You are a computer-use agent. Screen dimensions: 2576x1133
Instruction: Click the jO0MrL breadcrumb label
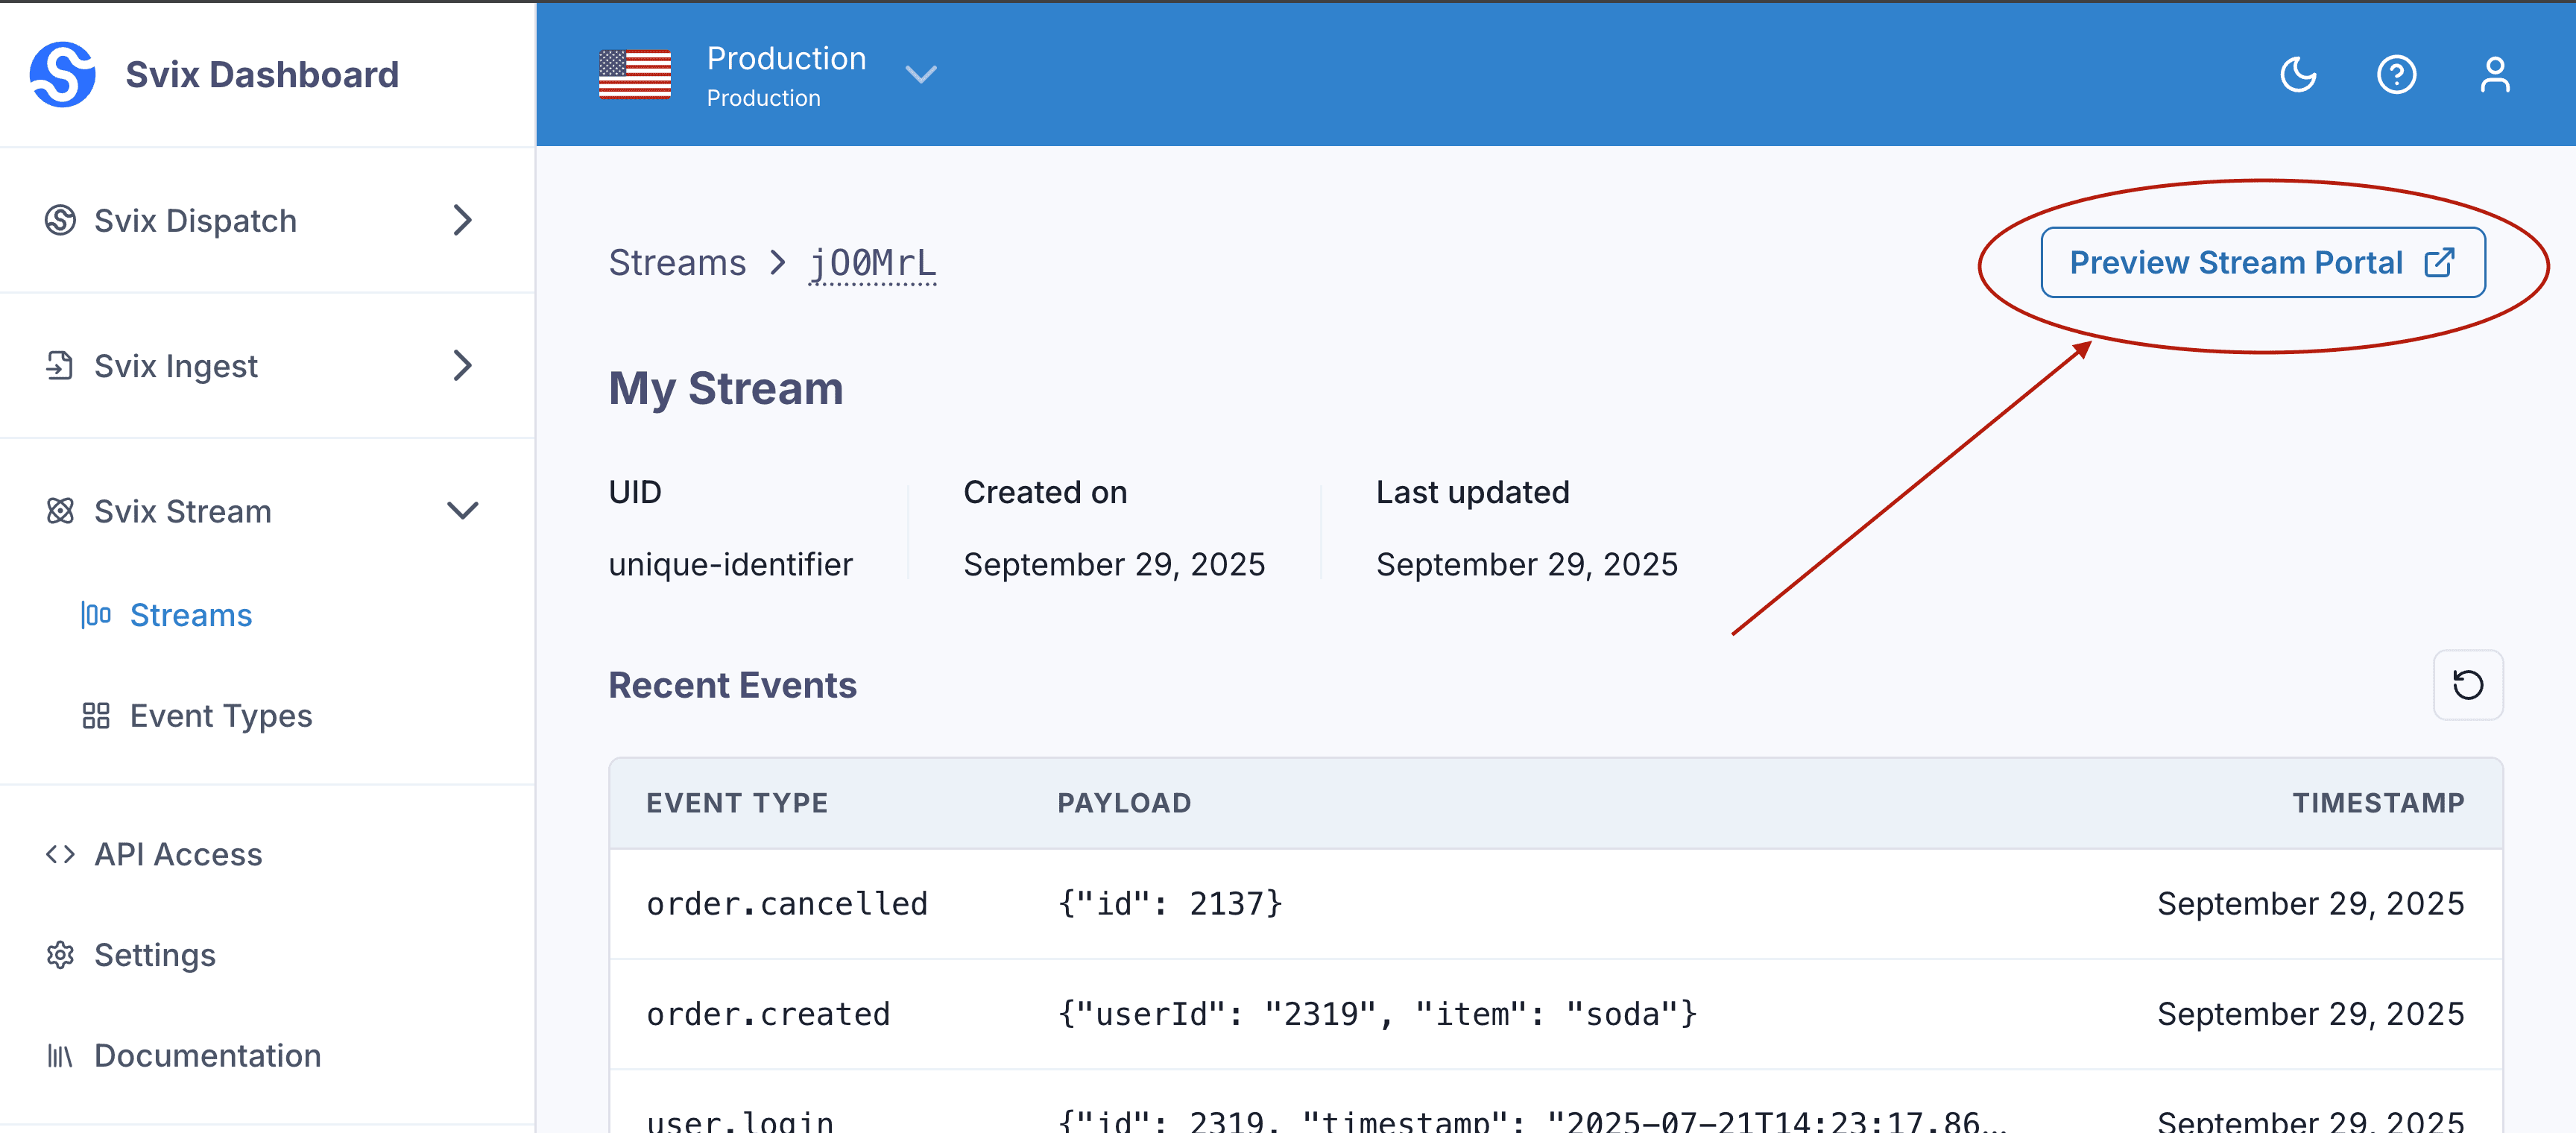(x=872, y=262)
